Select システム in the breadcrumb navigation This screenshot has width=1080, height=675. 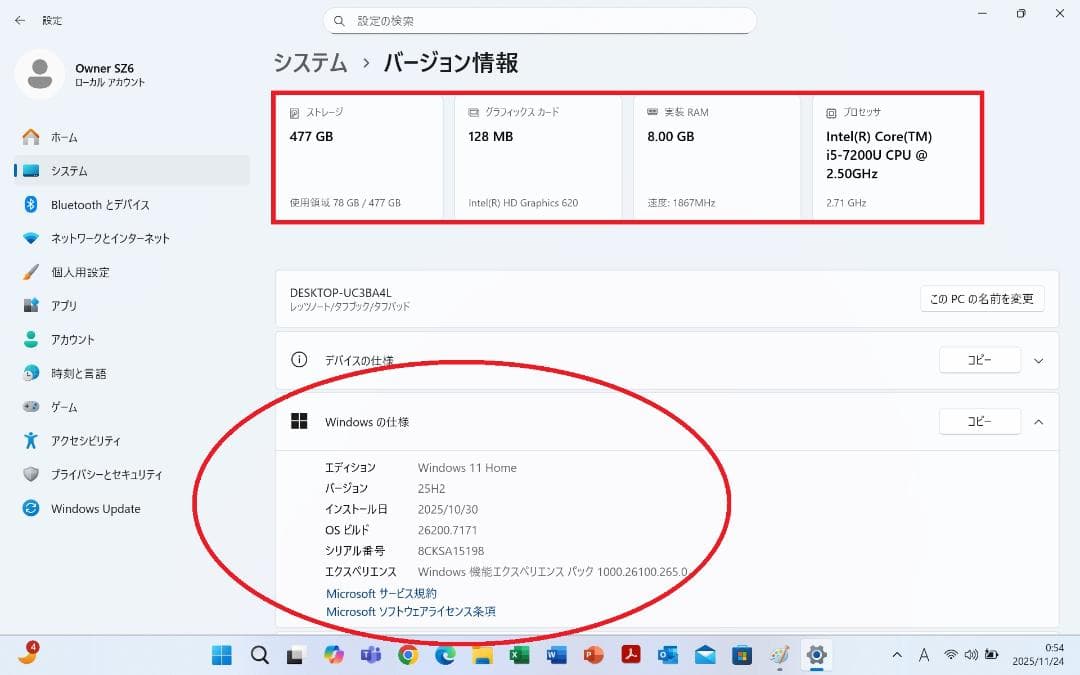point(309,62)
